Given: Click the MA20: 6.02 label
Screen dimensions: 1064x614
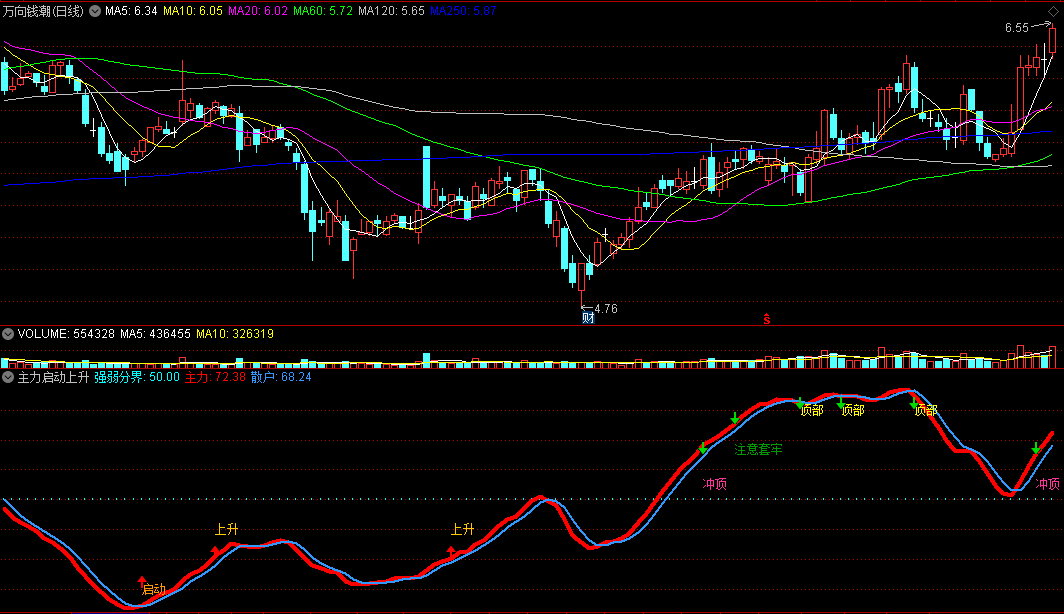Looking at the screenshot, I should 258,11.
